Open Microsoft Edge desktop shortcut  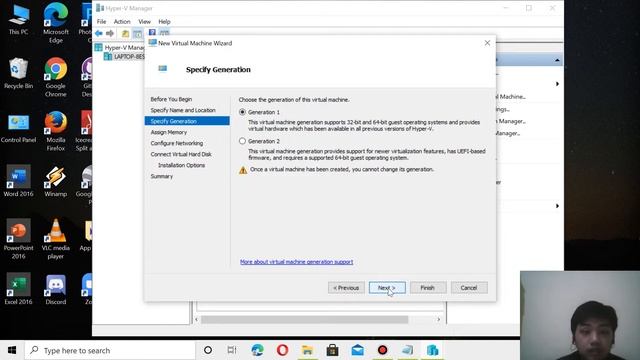click(56, 23)
